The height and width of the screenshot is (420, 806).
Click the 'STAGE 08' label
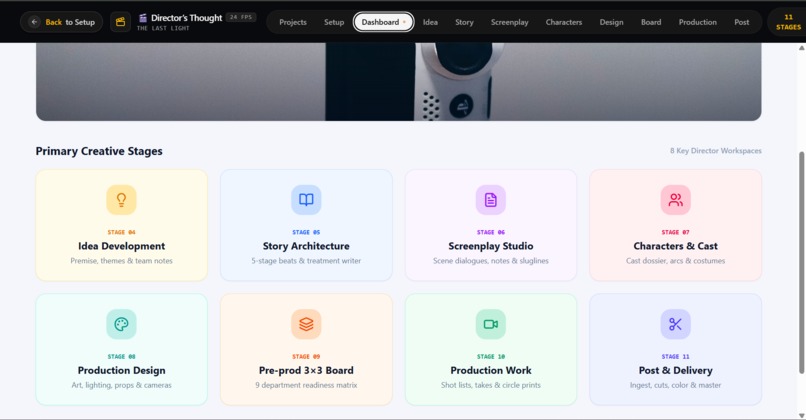[x=121, y=357]
